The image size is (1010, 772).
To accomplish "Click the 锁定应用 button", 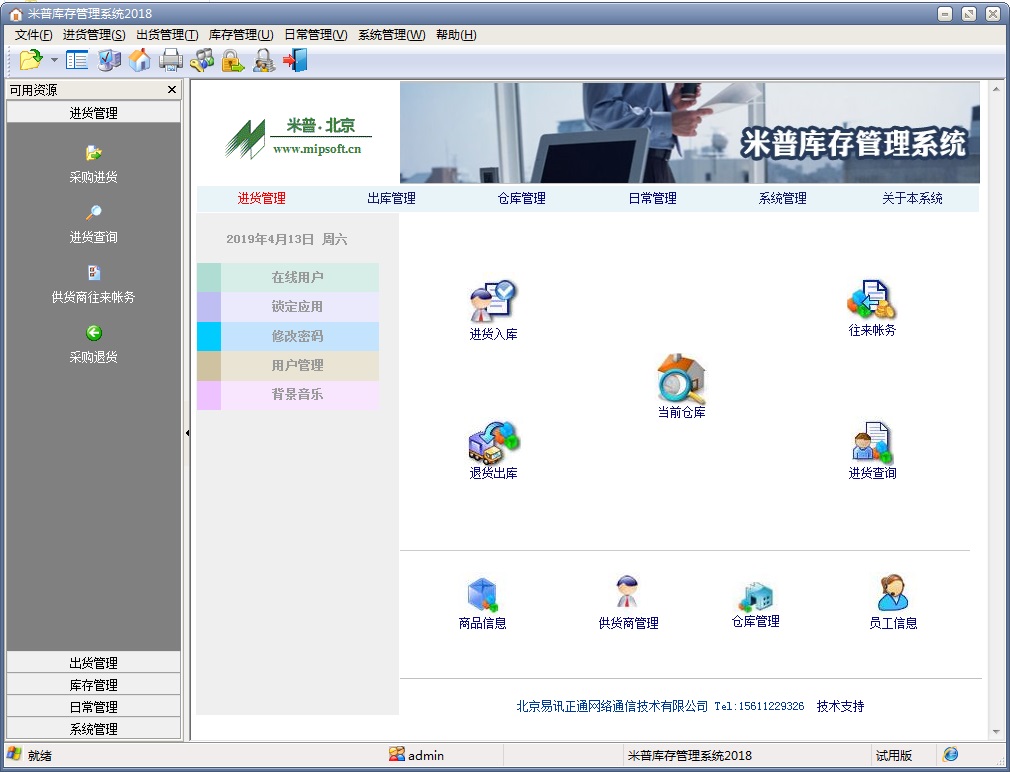I will tap(288, 306).
